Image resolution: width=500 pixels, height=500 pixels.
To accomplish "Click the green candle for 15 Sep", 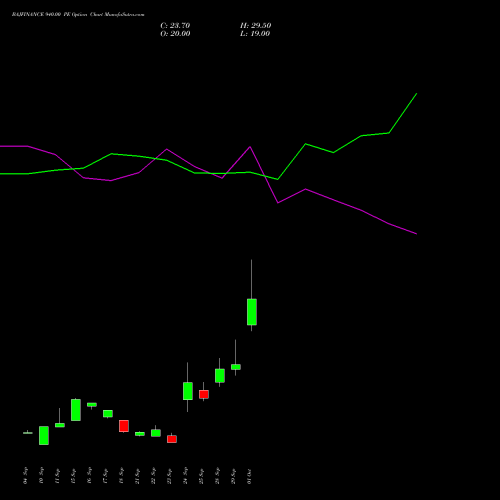I will (x=76, y=410).
